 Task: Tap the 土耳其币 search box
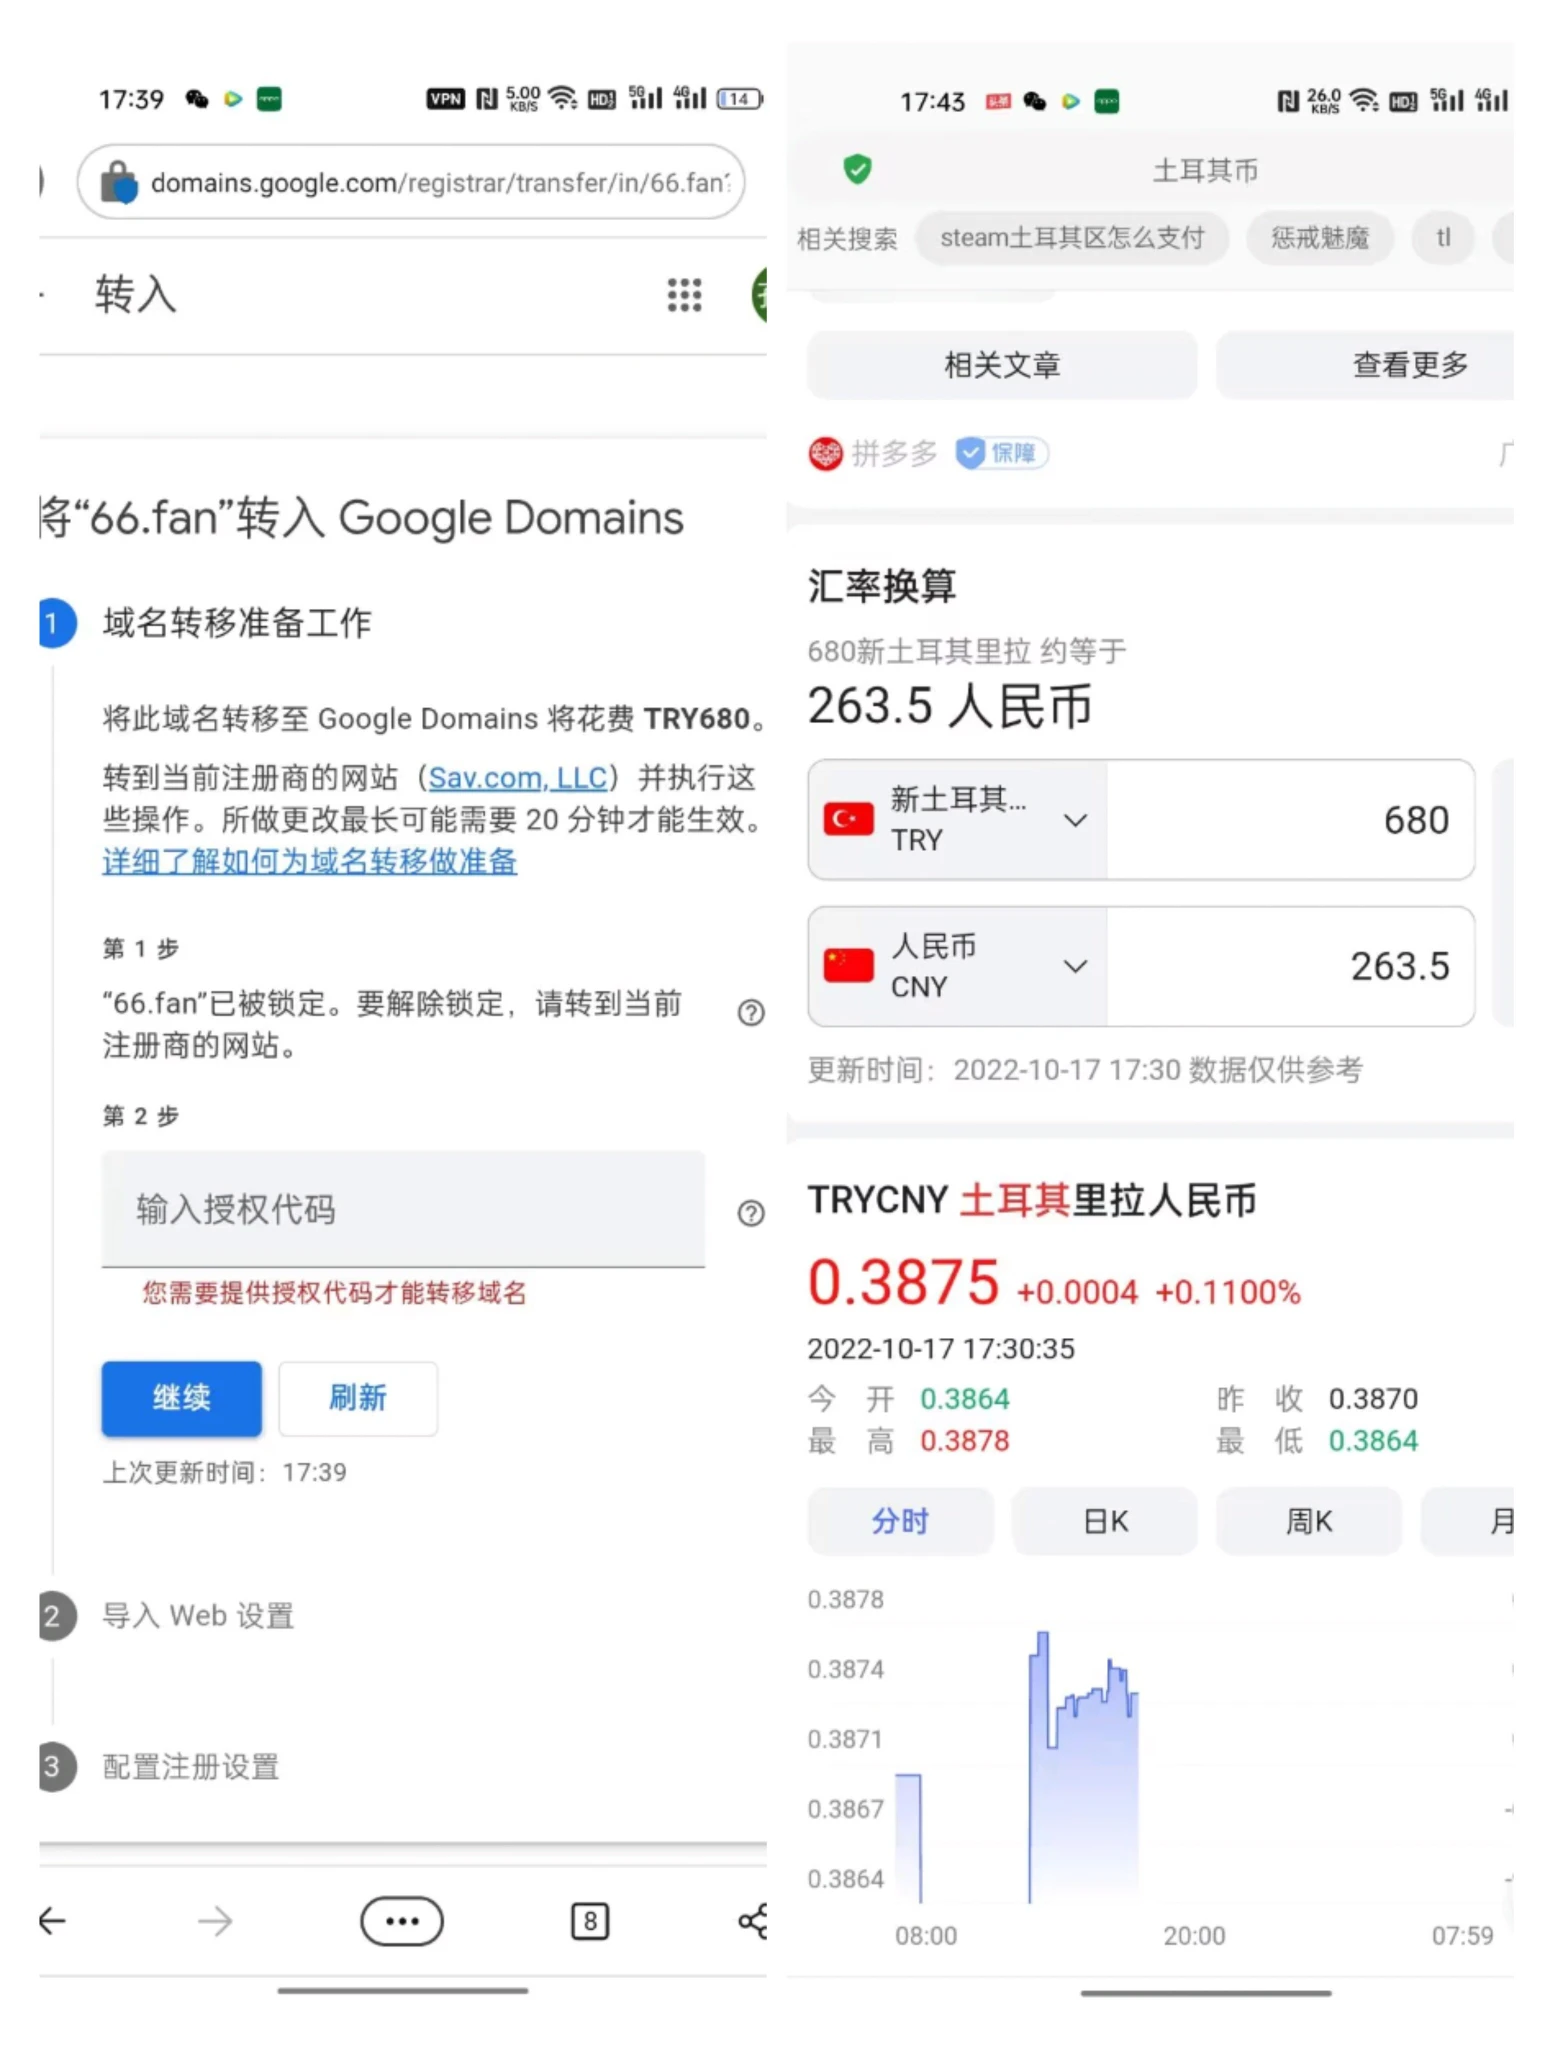click(1205, 170)
